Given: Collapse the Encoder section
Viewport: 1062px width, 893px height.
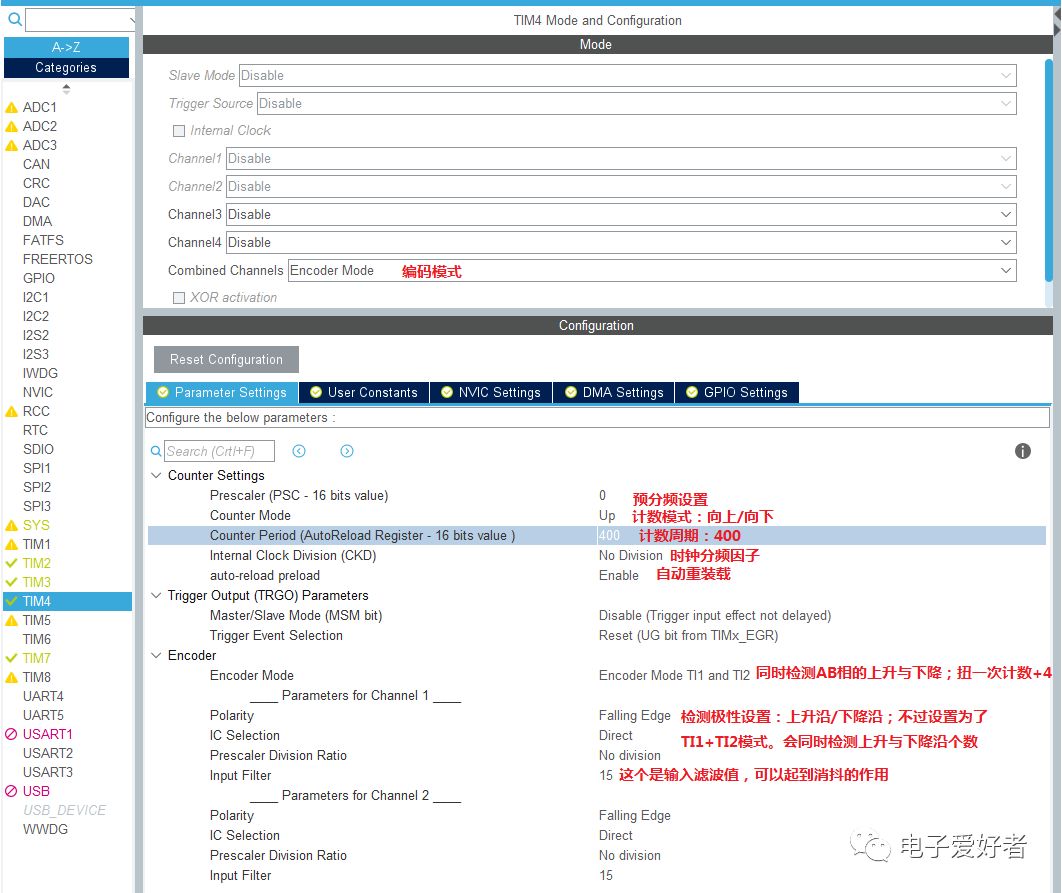Looking at the screenshot, I should 156,655.
